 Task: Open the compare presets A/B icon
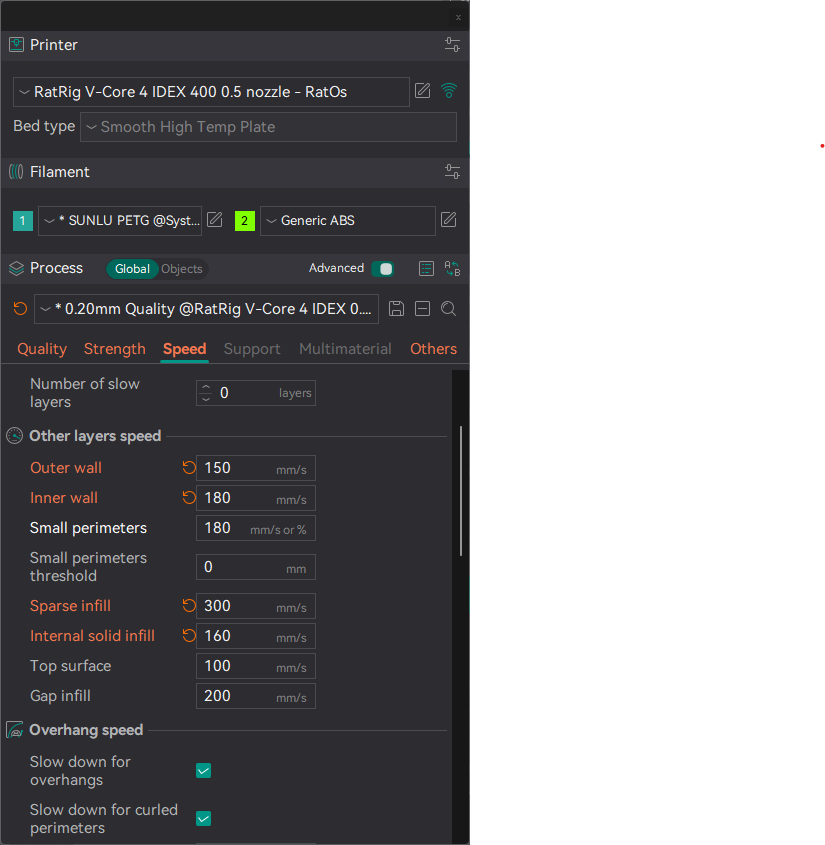click(452, 268)
